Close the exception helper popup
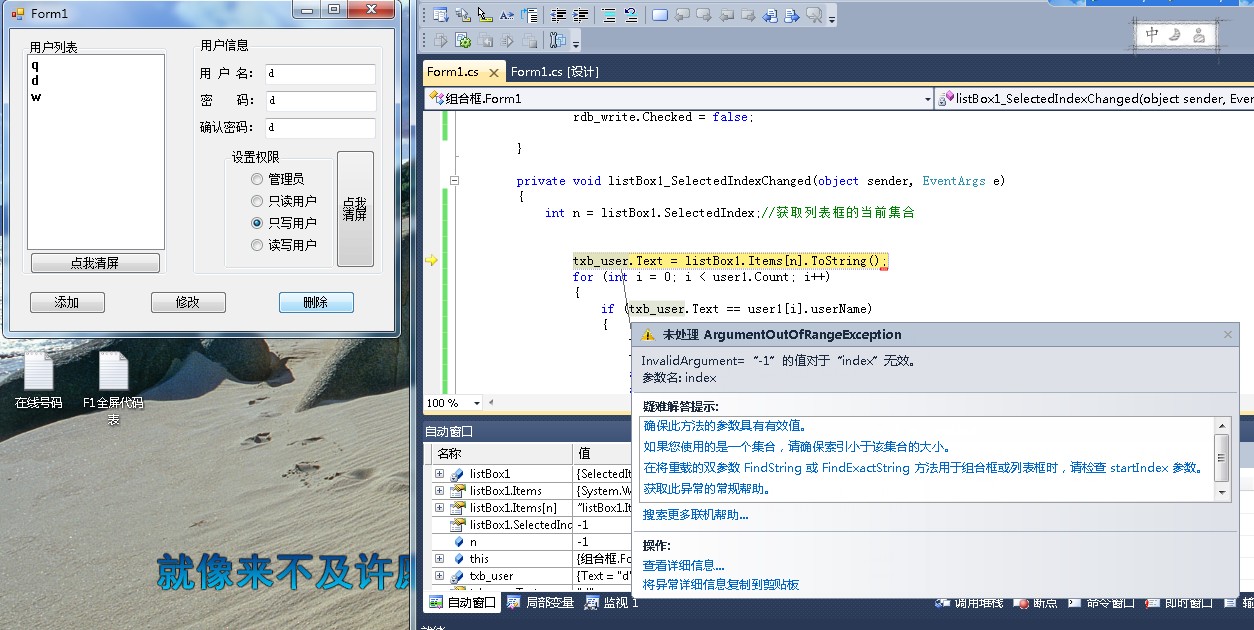1254x630 pixels. click(1228, 335)
